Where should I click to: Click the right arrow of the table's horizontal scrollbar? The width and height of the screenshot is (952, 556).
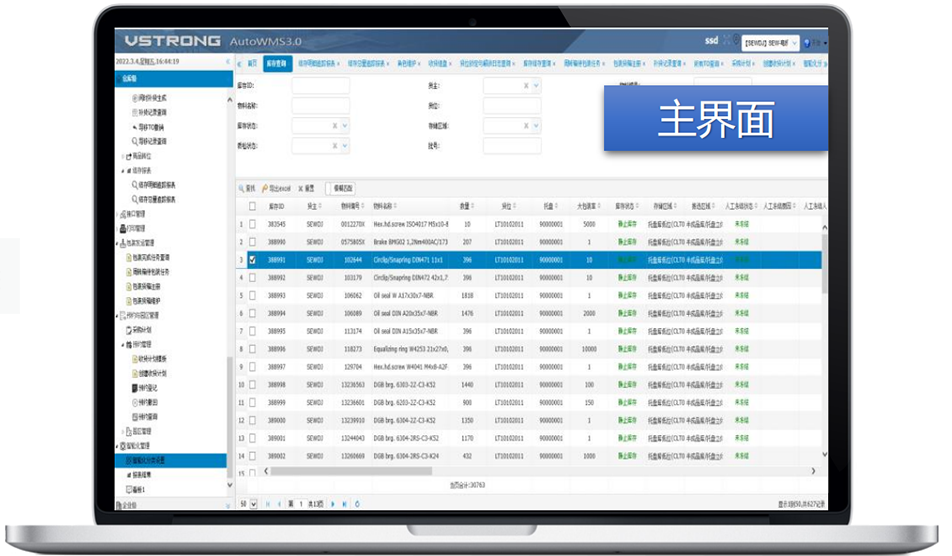813,471
